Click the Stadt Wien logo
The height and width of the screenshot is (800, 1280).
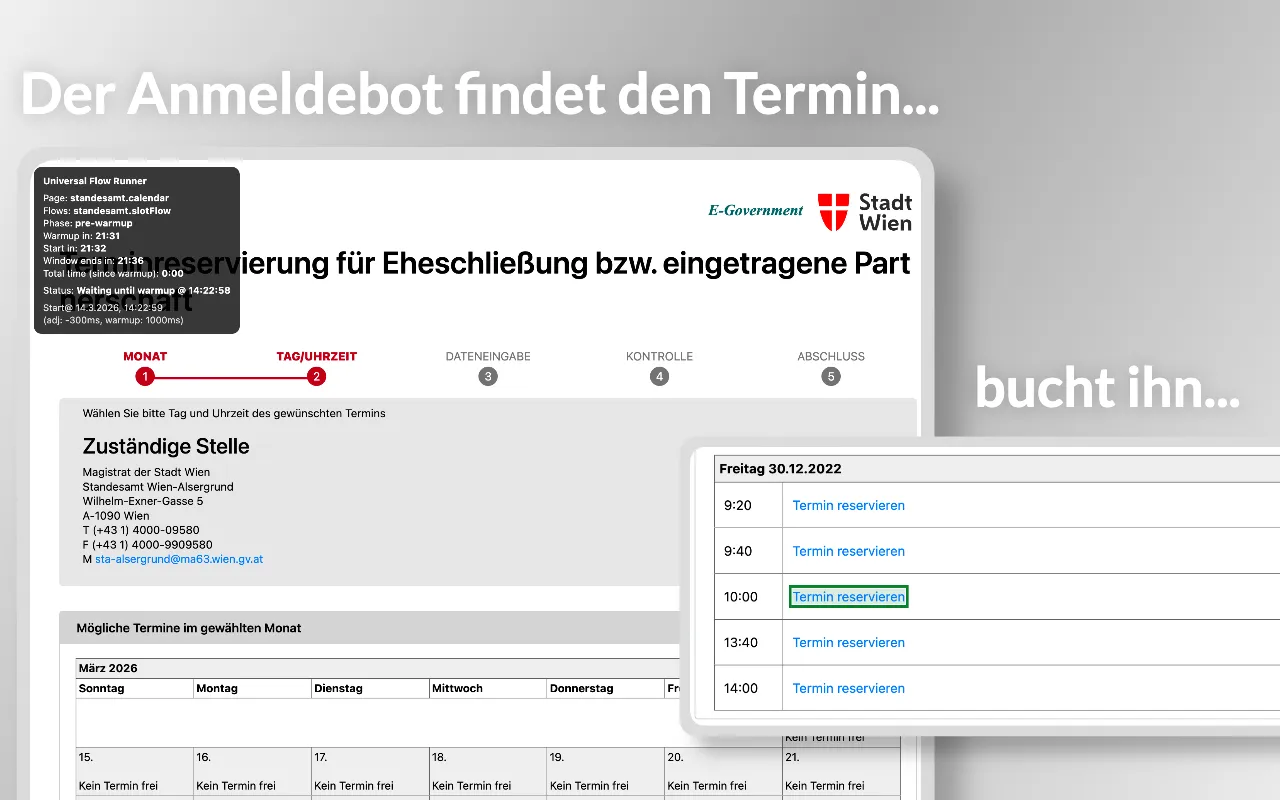point(865,212)
